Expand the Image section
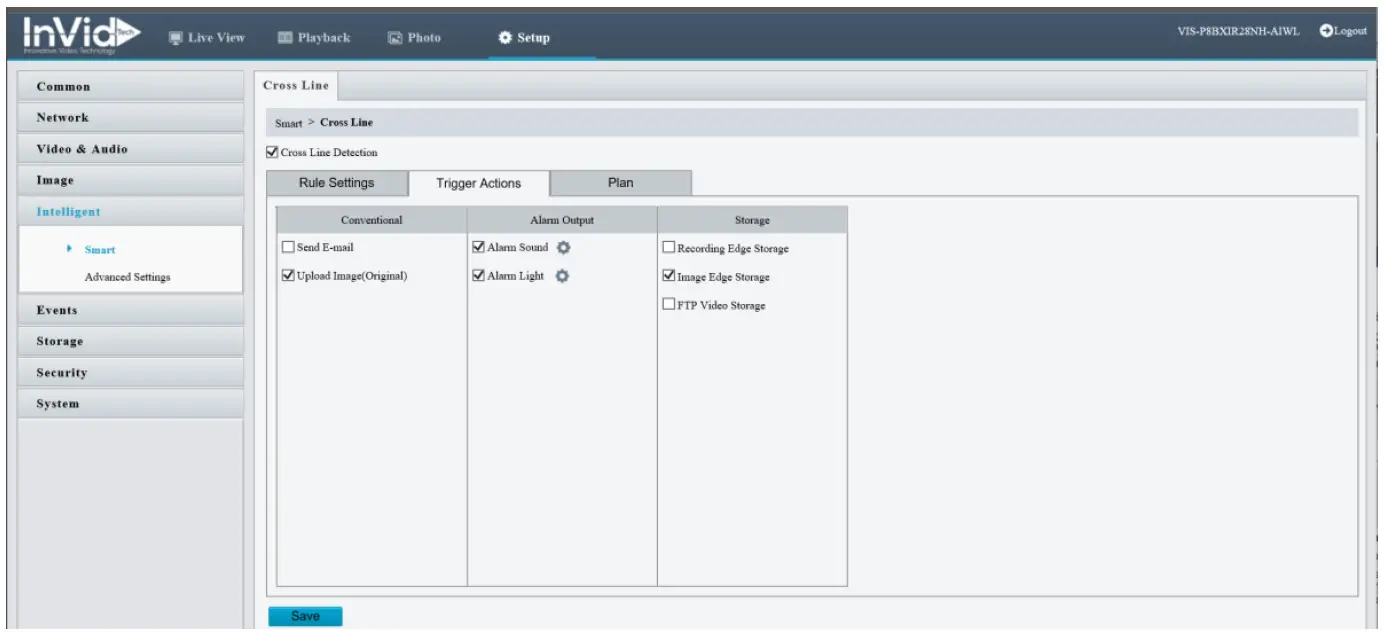 click(131, 180)
